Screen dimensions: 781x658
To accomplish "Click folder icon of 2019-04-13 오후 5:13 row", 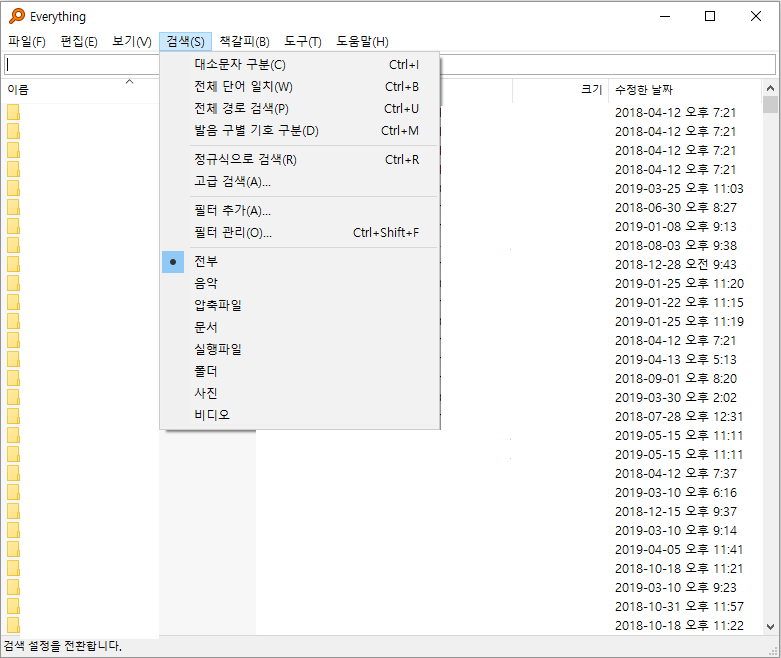I will (x=13, y=359).
